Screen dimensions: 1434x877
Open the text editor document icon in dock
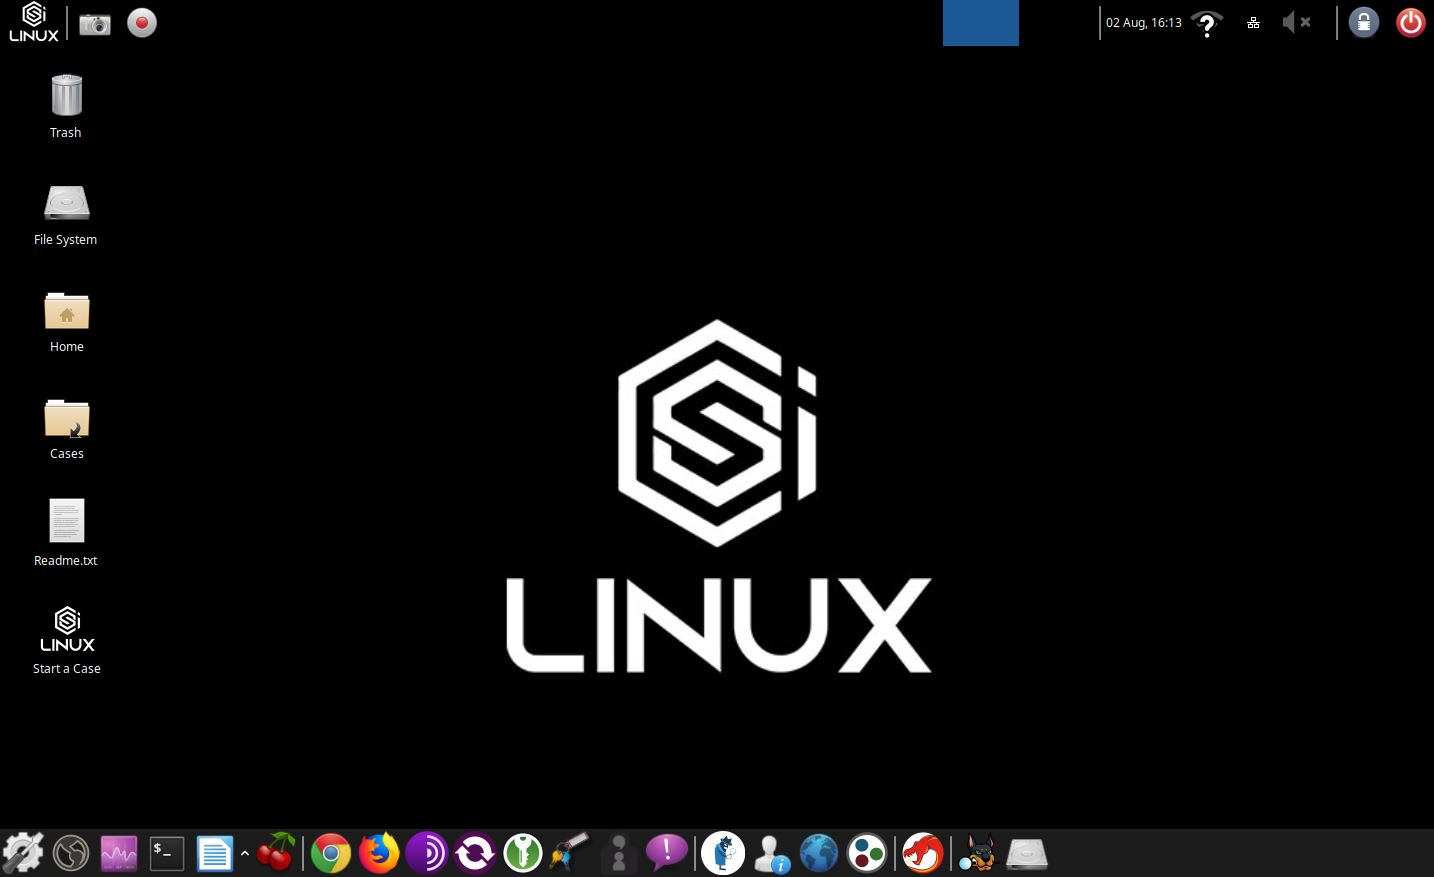pyautogui.click(x=214, y=853)
